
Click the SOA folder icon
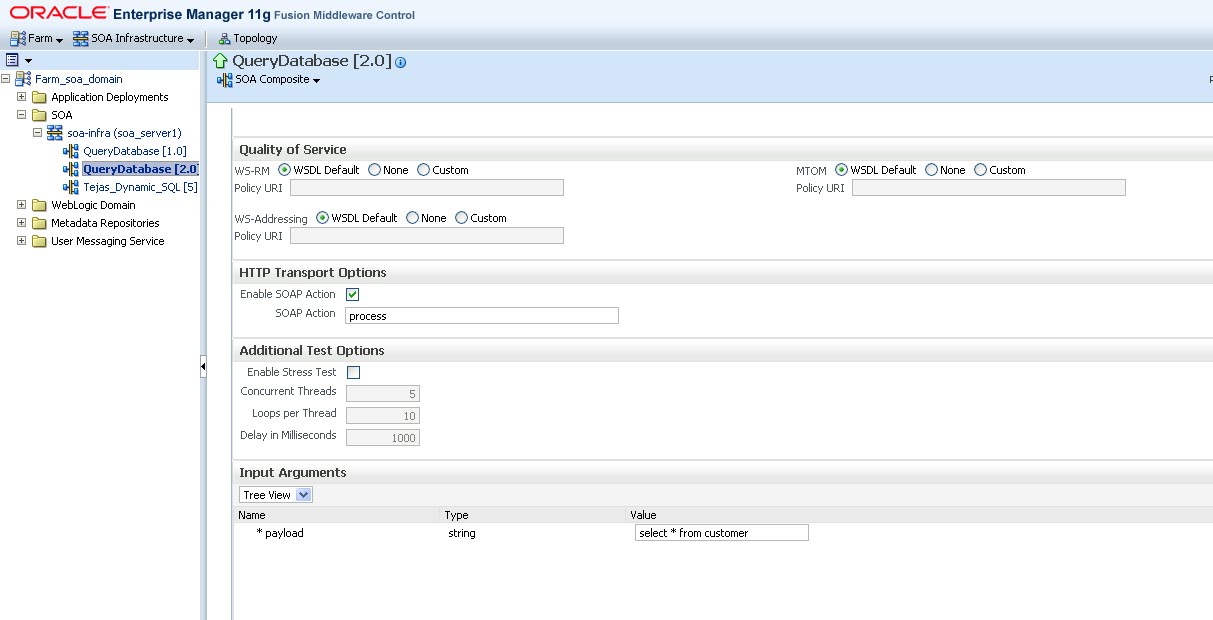(x=39, y=115)
